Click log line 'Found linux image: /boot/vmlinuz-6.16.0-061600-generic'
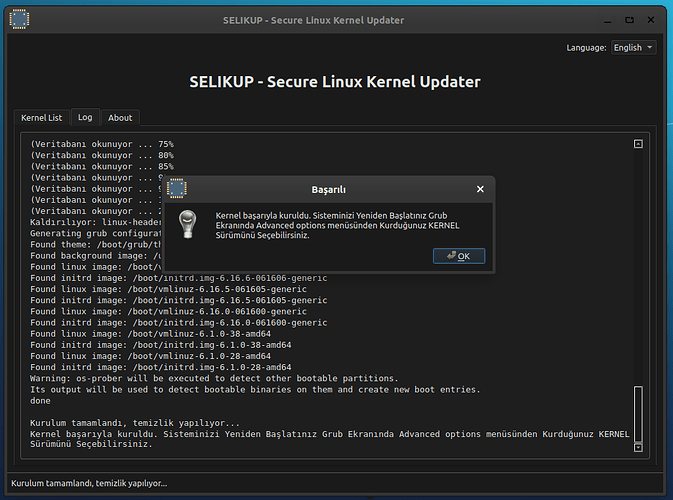The height and width of the screenshot is (500, 673). click(168, 312)
